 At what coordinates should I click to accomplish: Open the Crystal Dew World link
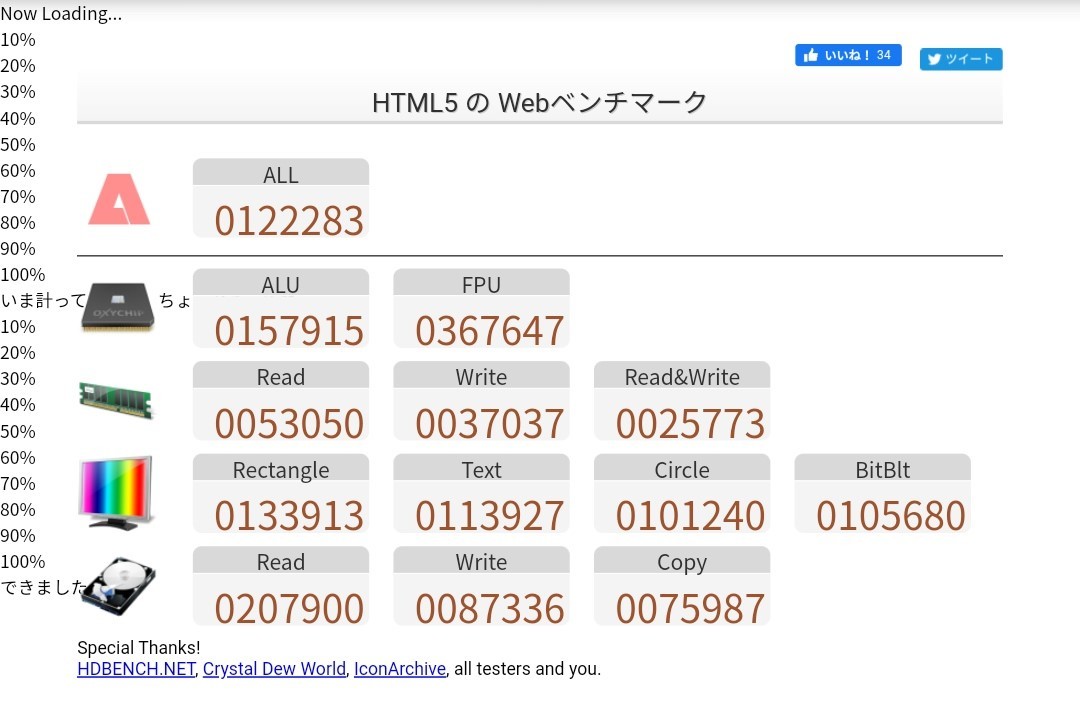click(274, 669)
